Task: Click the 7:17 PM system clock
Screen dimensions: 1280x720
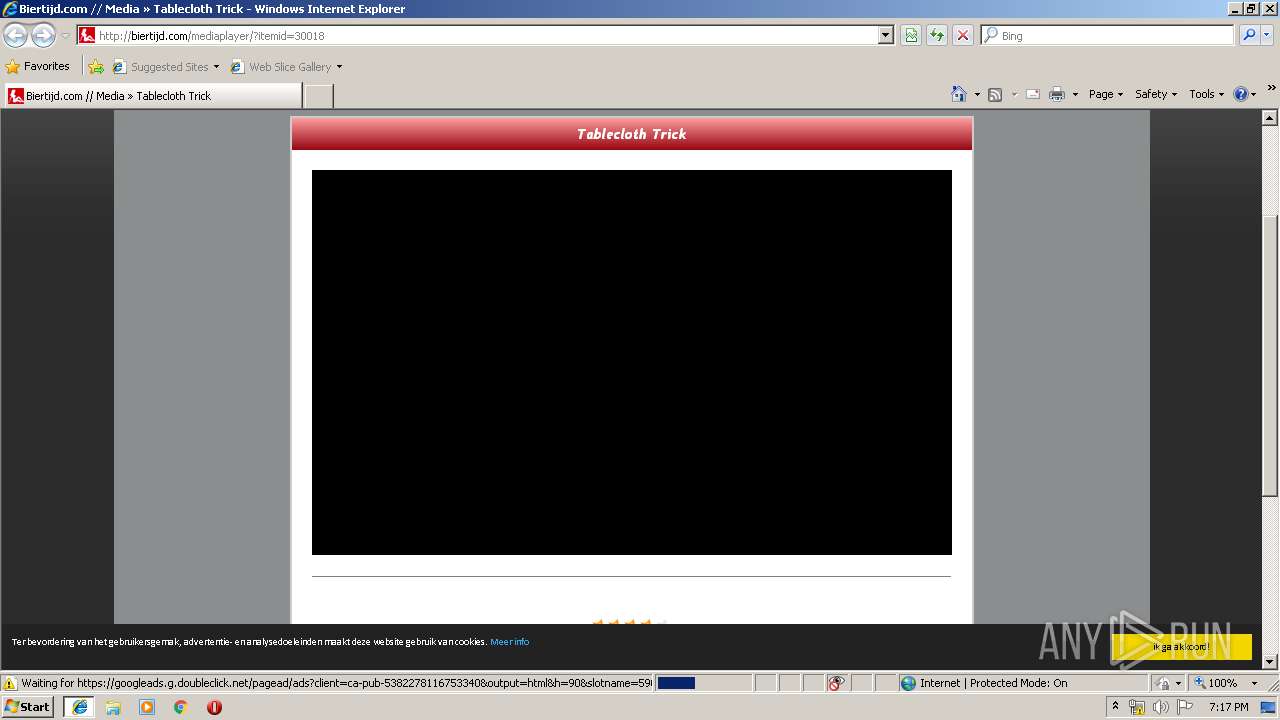Action: click(1228, 707)
